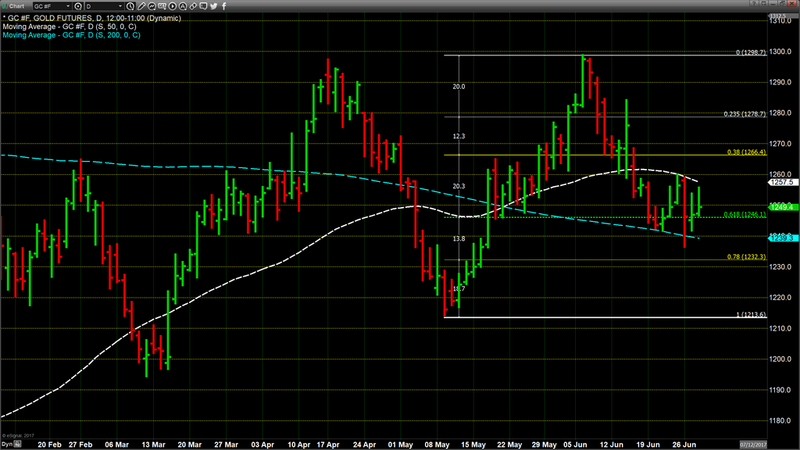Click the 1312.5 marker at top of price axis
Image resolution: width=800 pixels, height=450 pixels.
pos(782,16)
